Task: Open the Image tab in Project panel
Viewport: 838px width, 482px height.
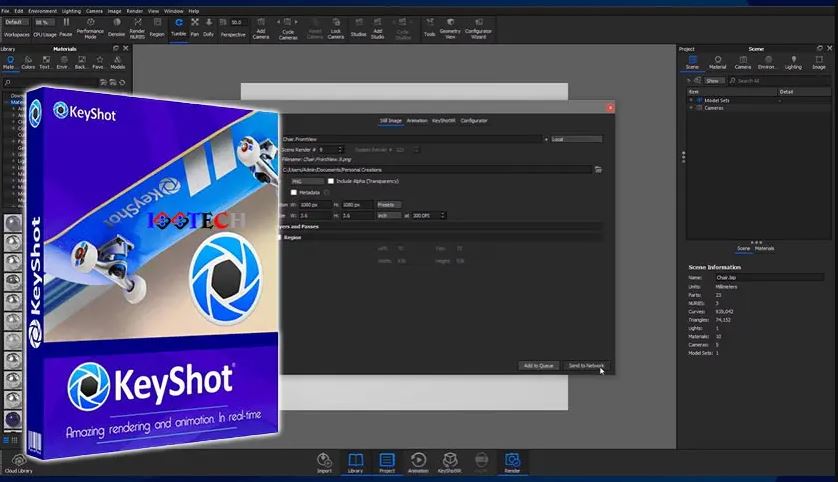Action: pyautogui.click(x=819, y=63)
